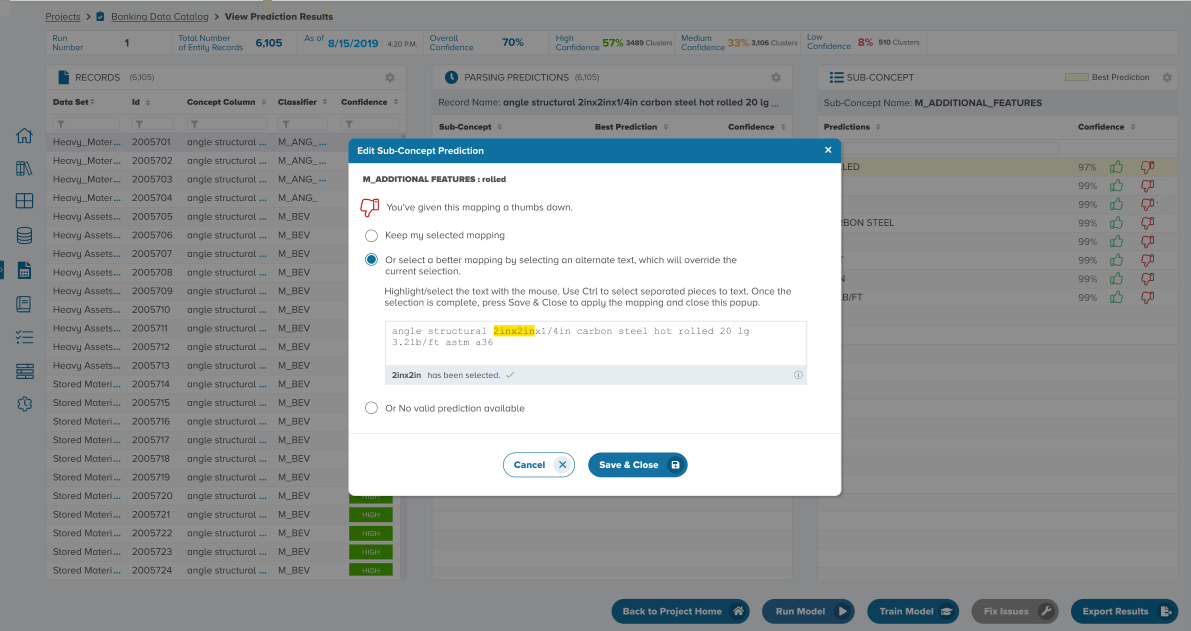Click thumbs up for ROLLED prediction

tap(1117, 167)
